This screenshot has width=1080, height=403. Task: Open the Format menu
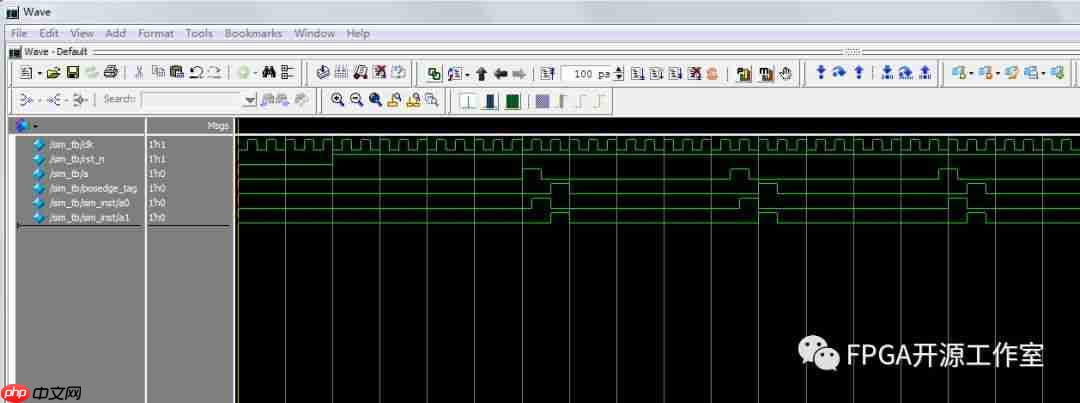(156, 33)
